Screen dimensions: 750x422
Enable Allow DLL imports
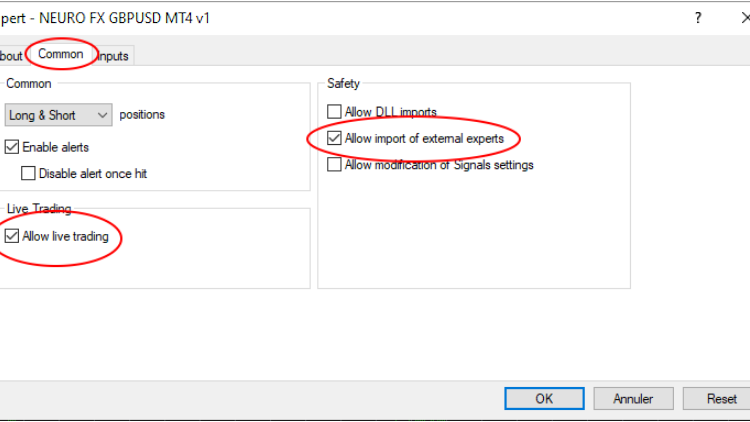[335, 112]
